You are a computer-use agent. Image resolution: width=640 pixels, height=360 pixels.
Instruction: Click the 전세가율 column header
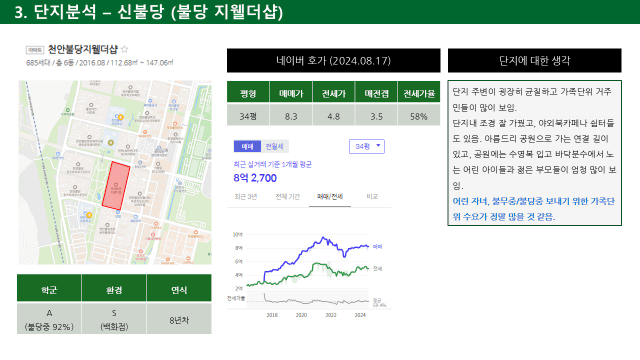[x=419, y=93]
